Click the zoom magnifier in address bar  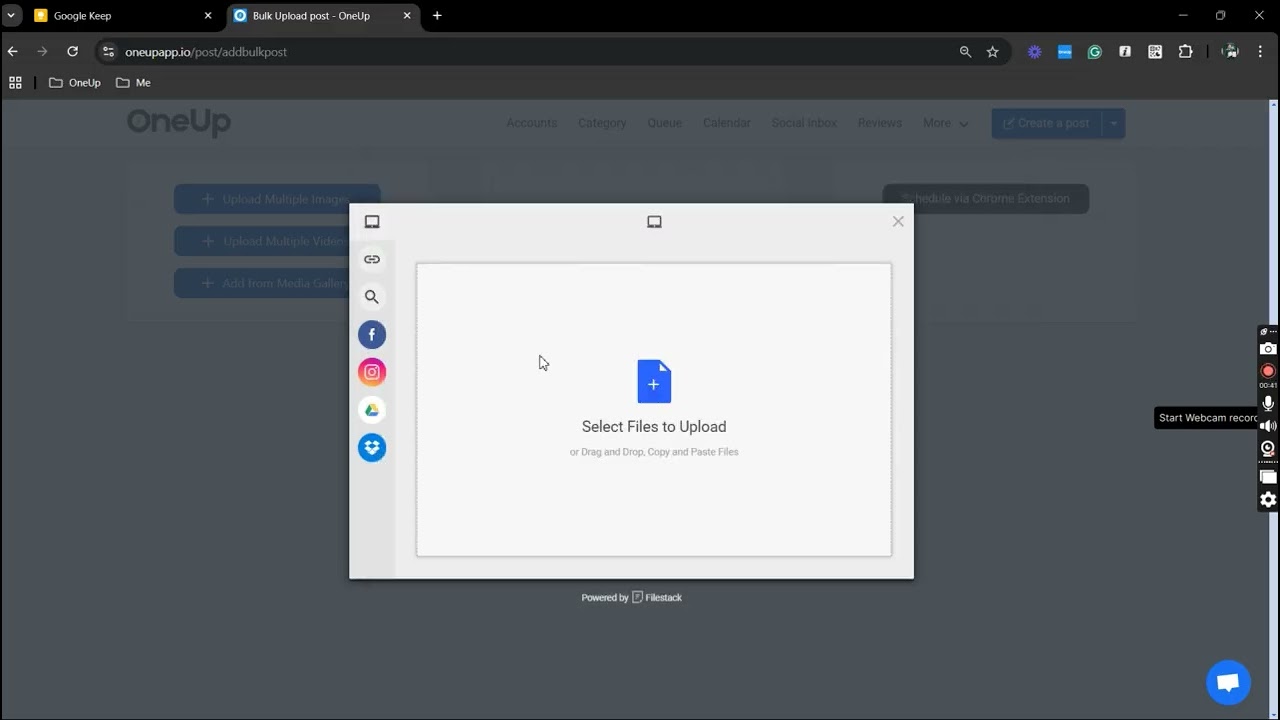(965, 52)
